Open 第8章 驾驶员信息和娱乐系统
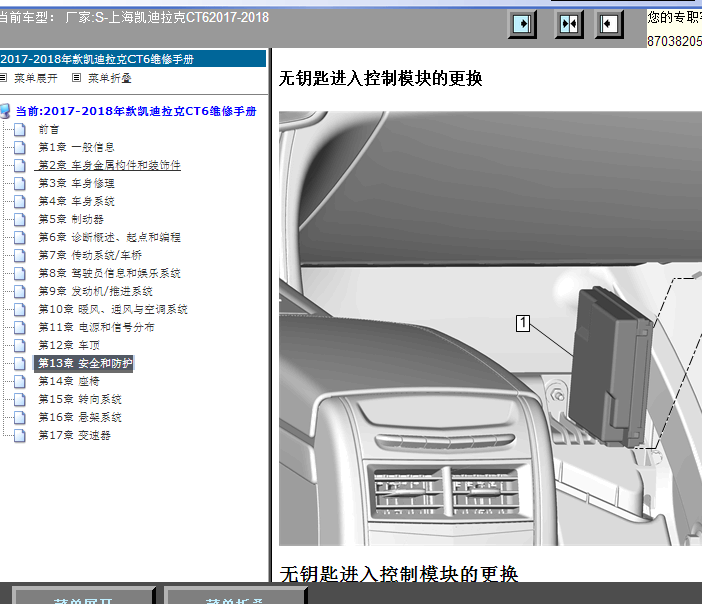 [109, 273]
